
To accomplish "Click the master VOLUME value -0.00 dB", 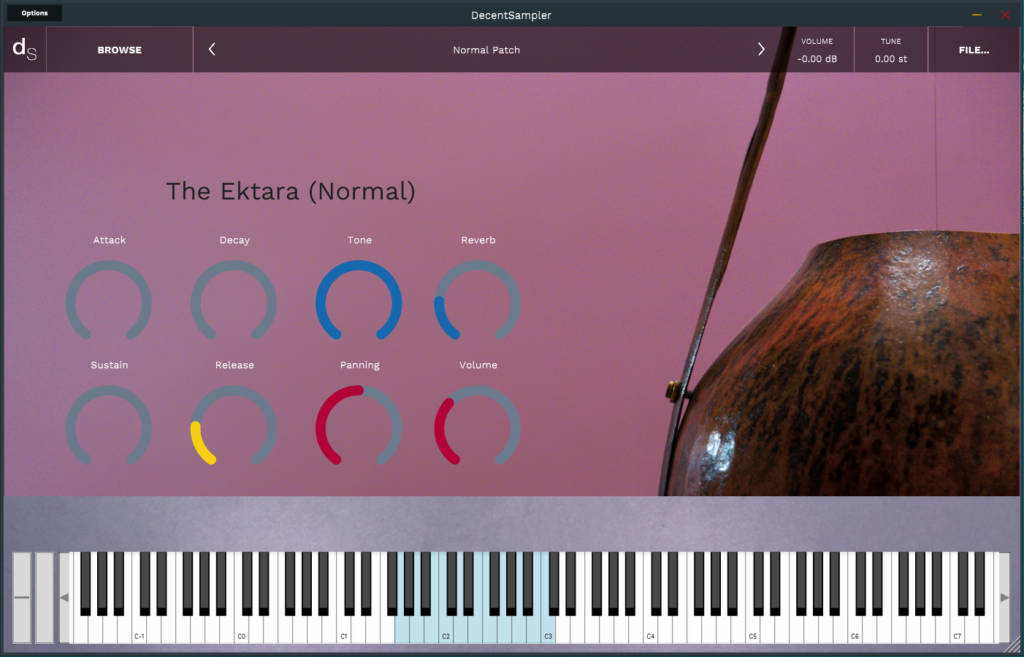I will pos(817,59).
